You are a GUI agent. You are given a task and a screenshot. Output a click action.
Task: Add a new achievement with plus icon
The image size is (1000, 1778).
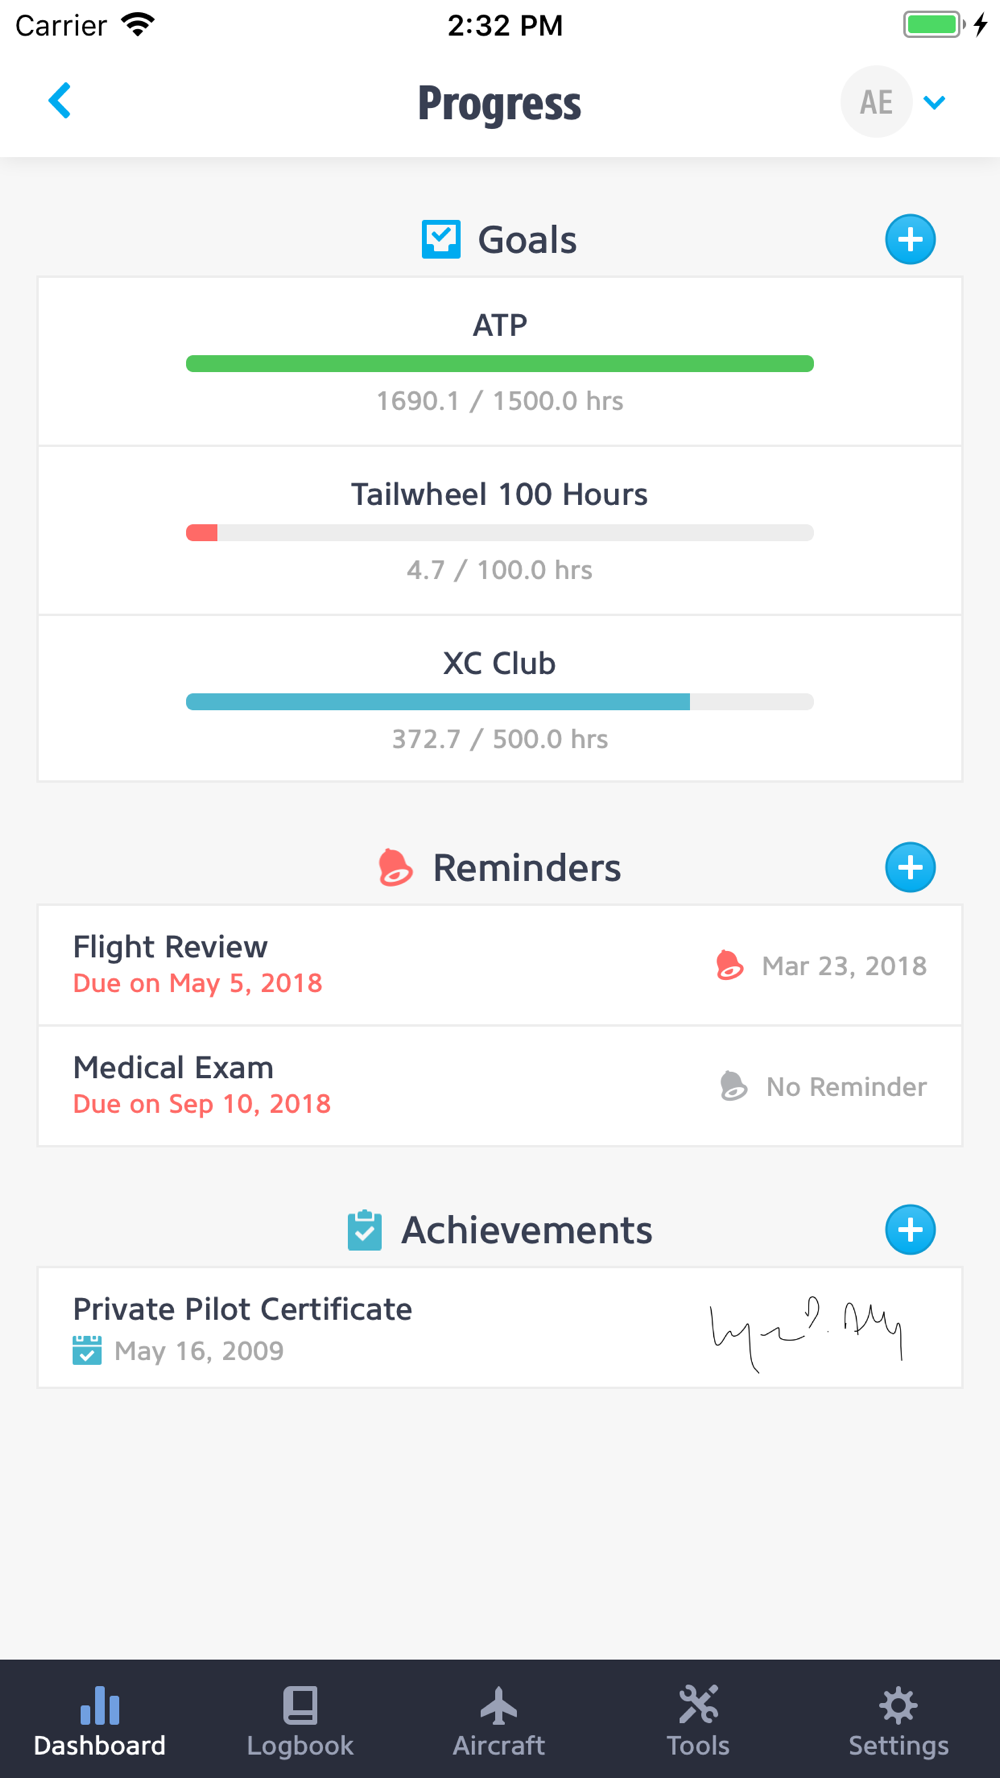click(x=910, y=1230)
